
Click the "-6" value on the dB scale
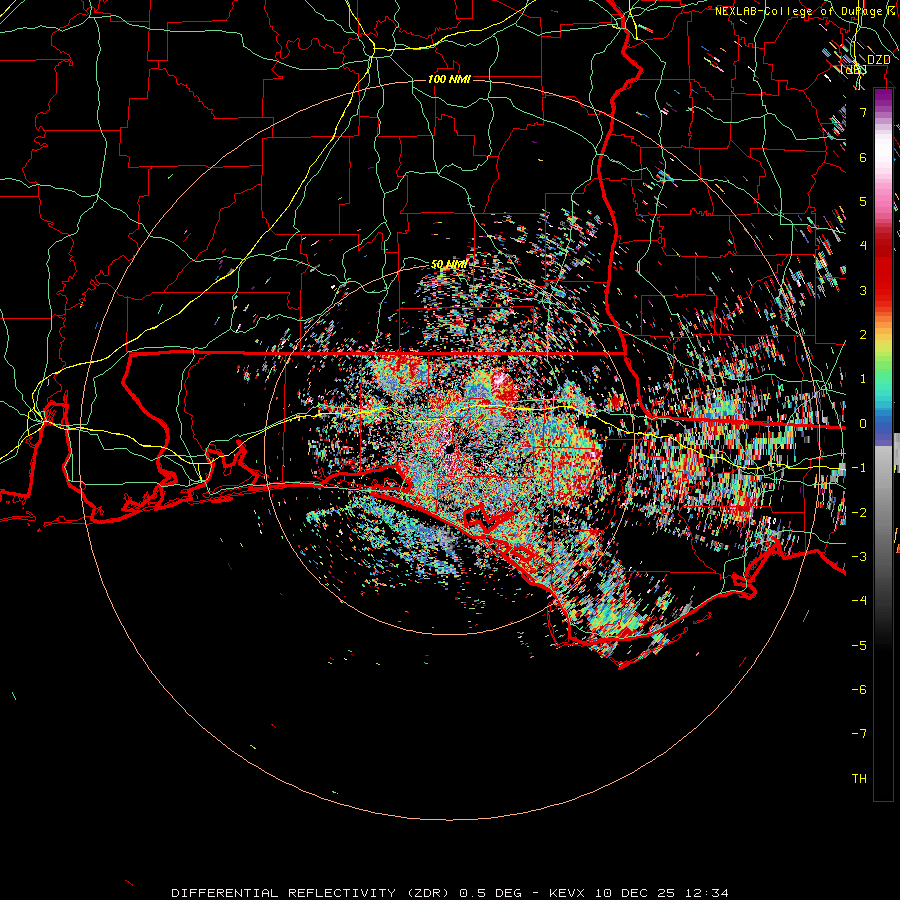click(x=859, y=690)
